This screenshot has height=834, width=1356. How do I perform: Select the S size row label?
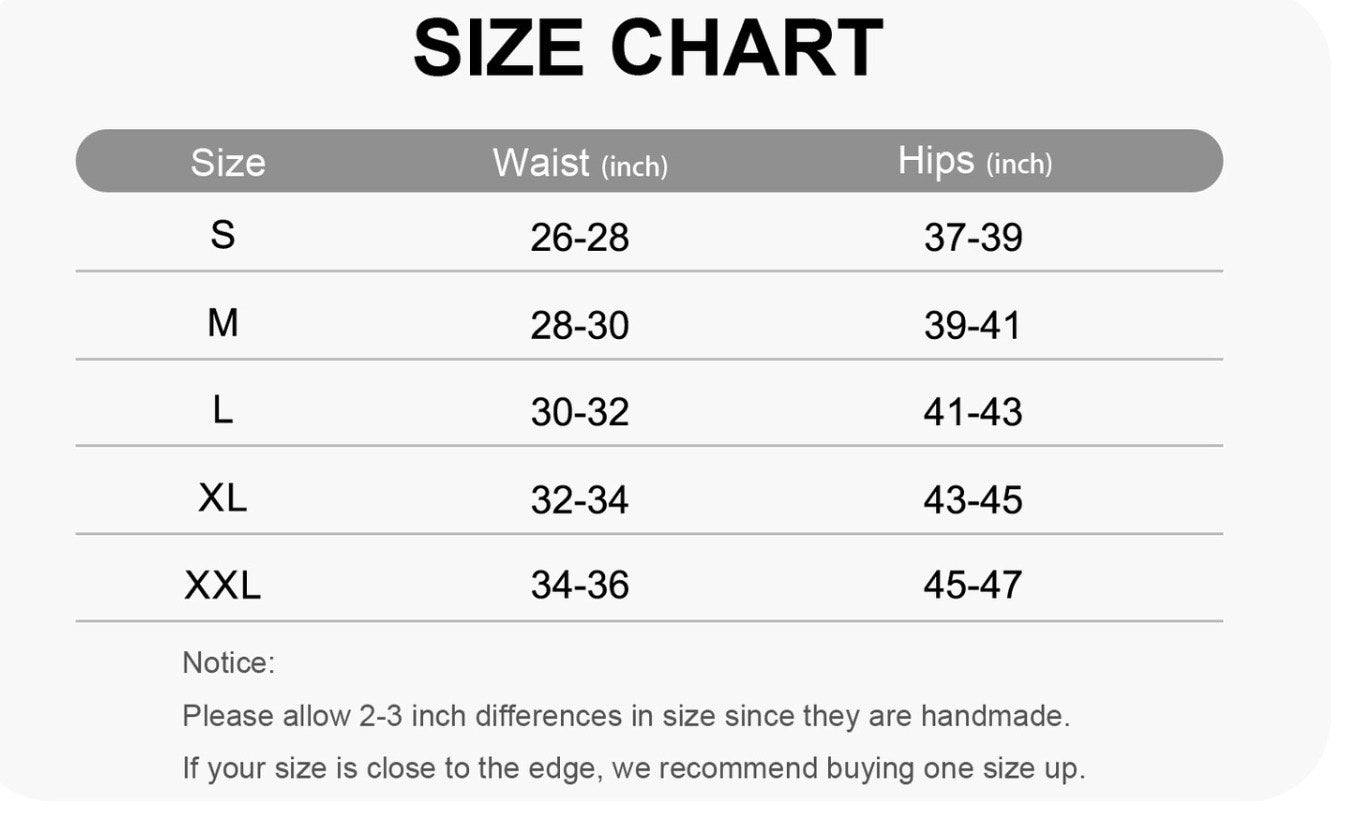pos(222,235)
